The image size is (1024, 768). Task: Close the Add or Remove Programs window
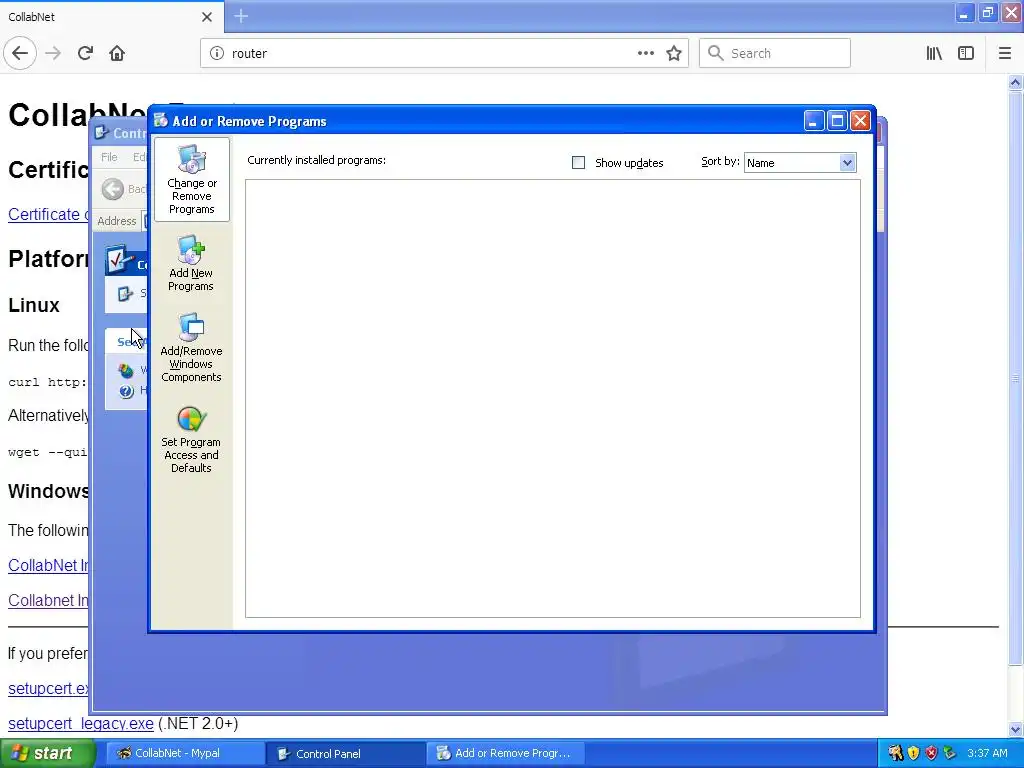coord(861,121)
